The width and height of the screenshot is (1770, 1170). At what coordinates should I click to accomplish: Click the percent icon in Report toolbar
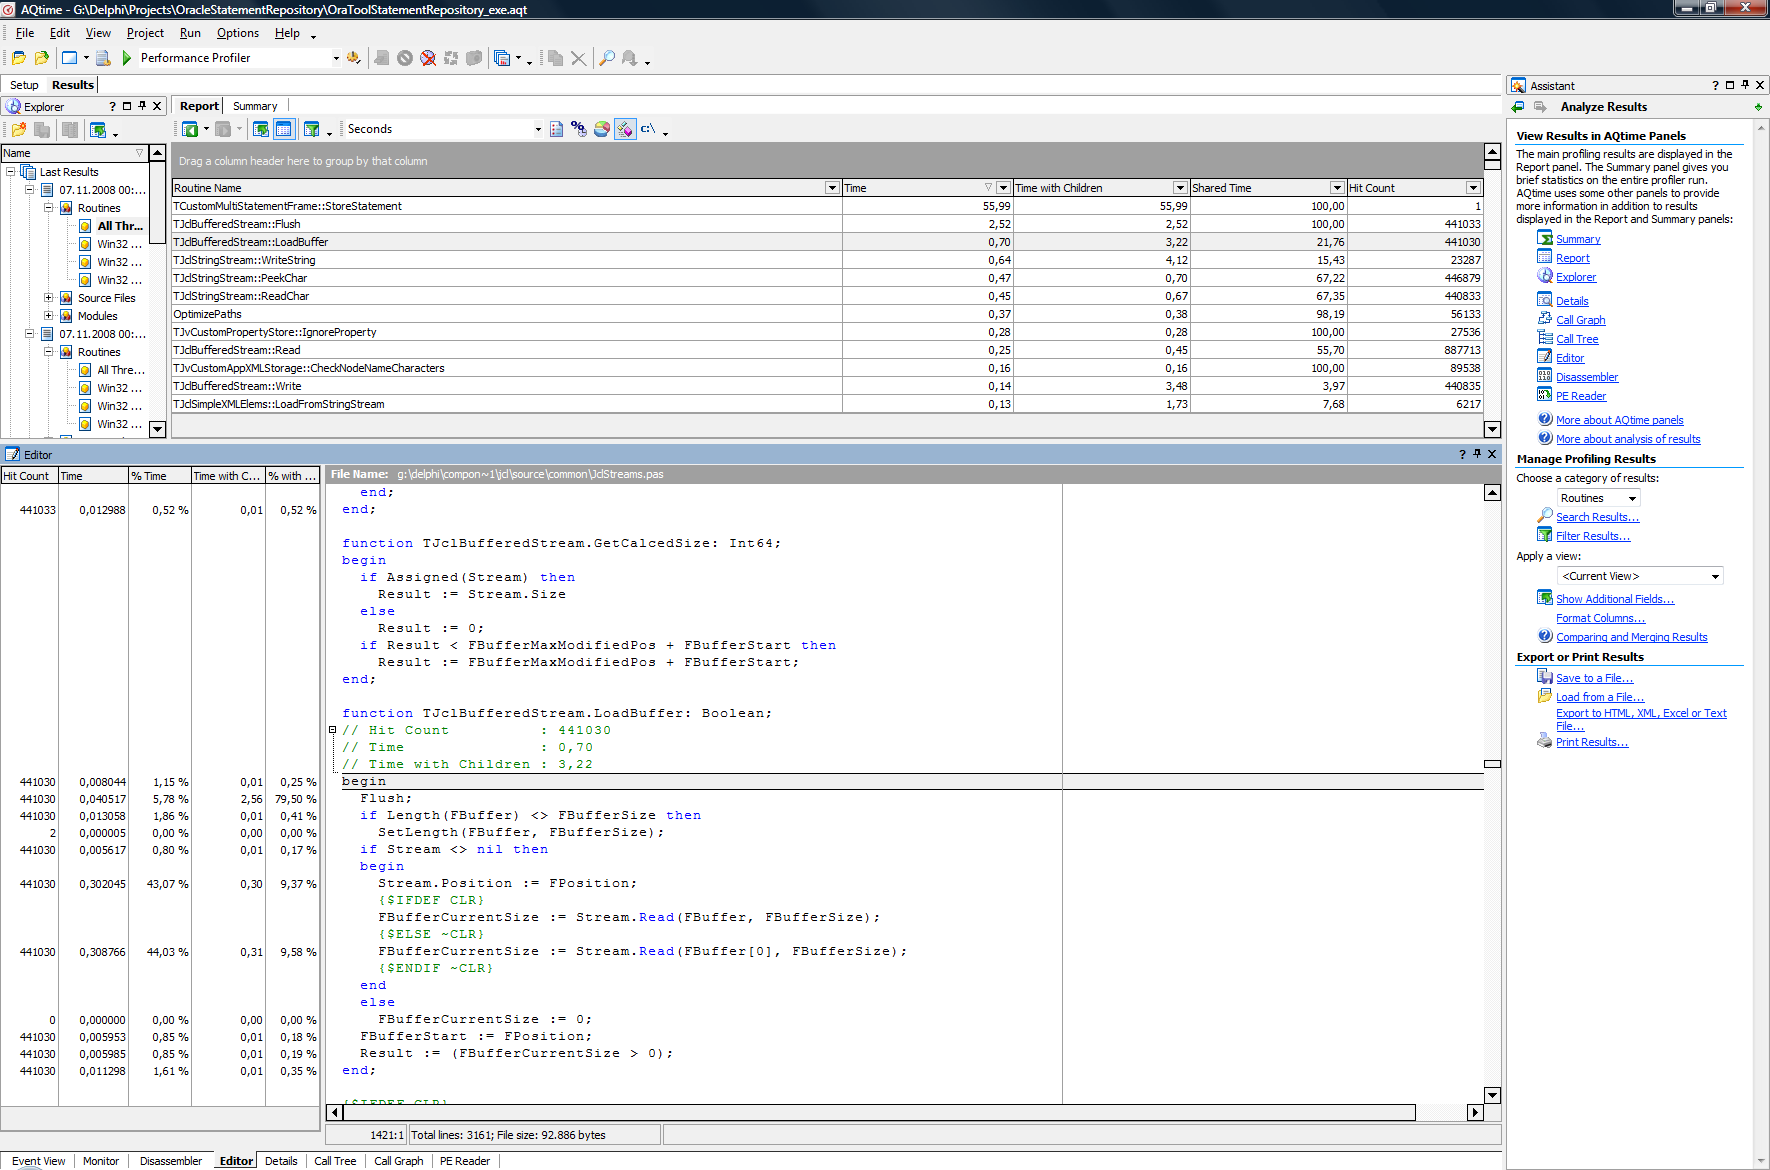pos(578,129)
